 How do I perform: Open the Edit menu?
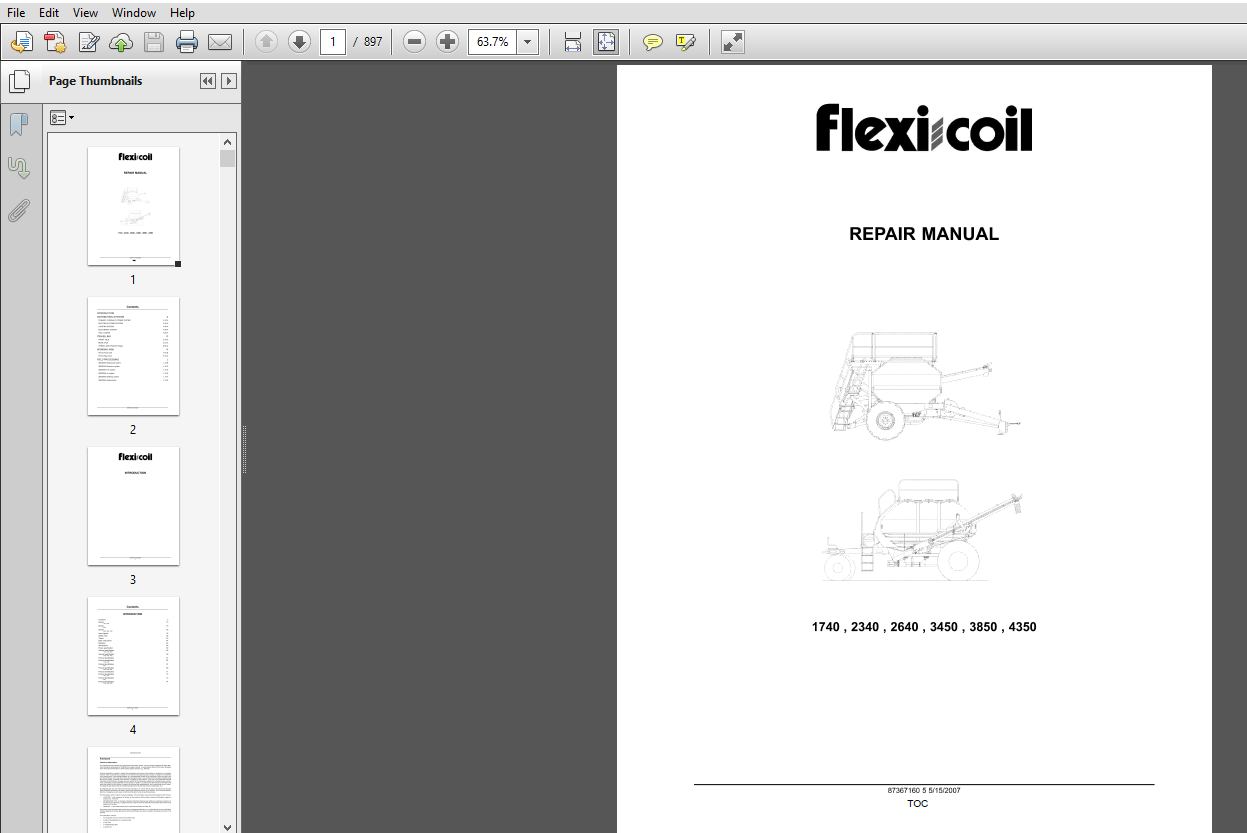(49, 13)
